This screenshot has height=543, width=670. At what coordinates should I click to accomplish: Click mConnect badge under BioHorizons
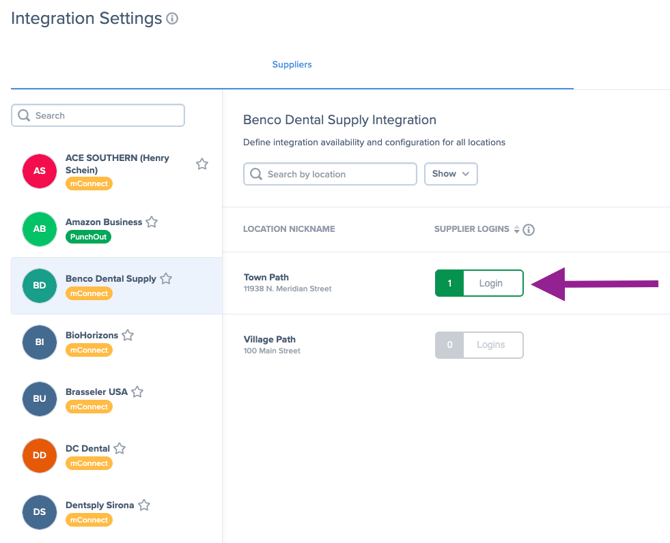pos(89,350)
